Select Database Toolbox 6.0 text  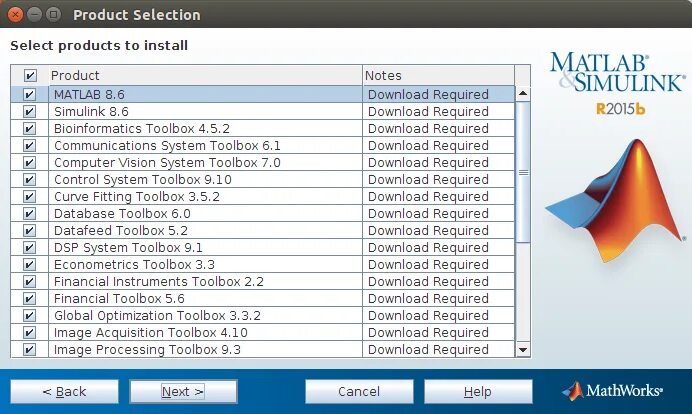122,213
